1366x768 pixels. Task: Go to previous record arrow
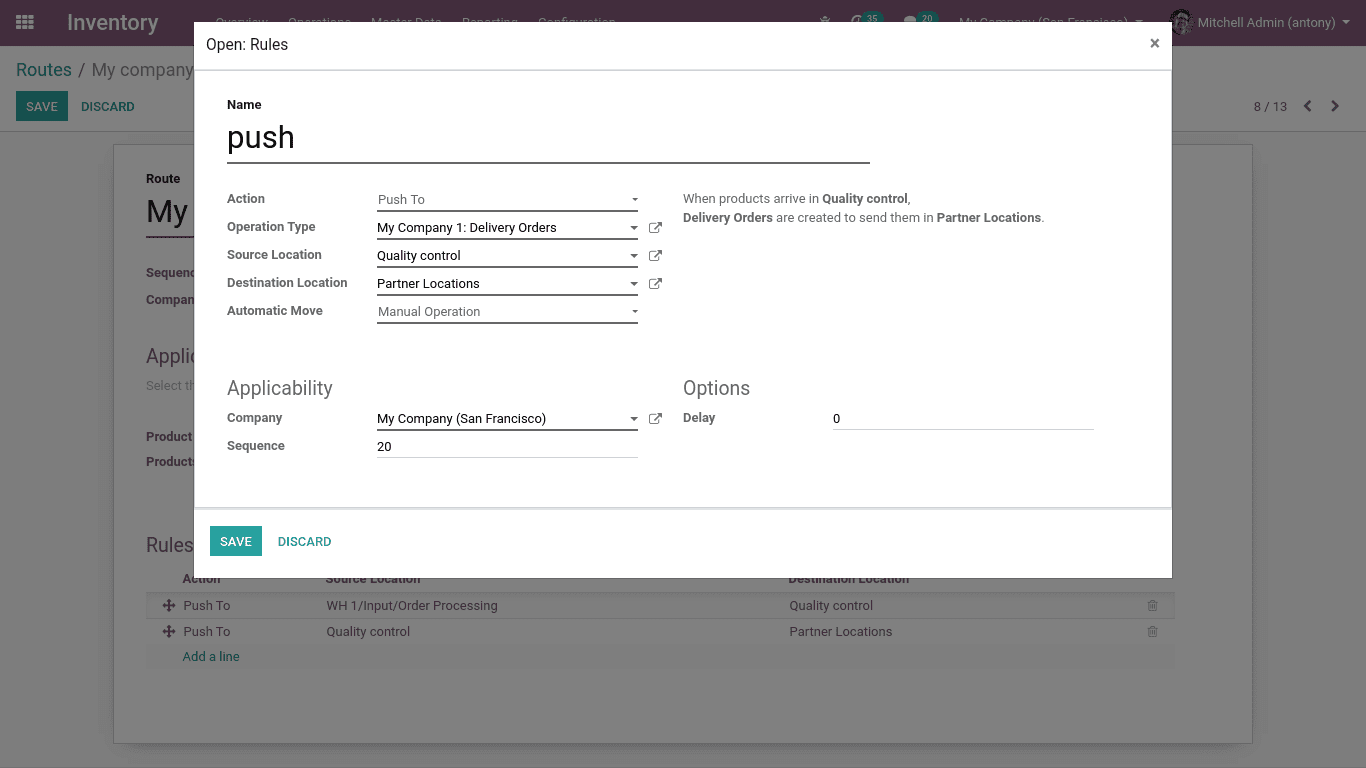click(x=1307, y=106)
